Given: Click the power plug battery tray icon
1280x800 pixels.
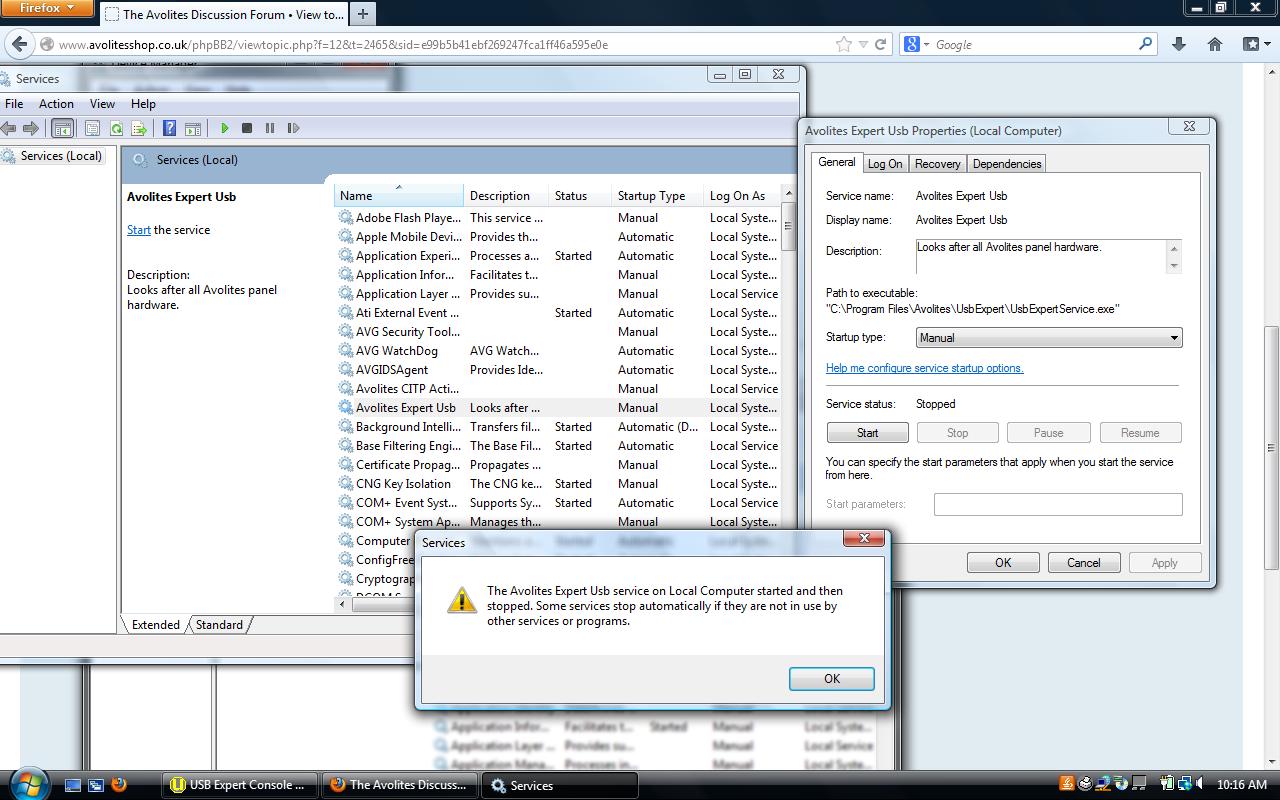Looking at the screenshot, I should pos(1167,785).
